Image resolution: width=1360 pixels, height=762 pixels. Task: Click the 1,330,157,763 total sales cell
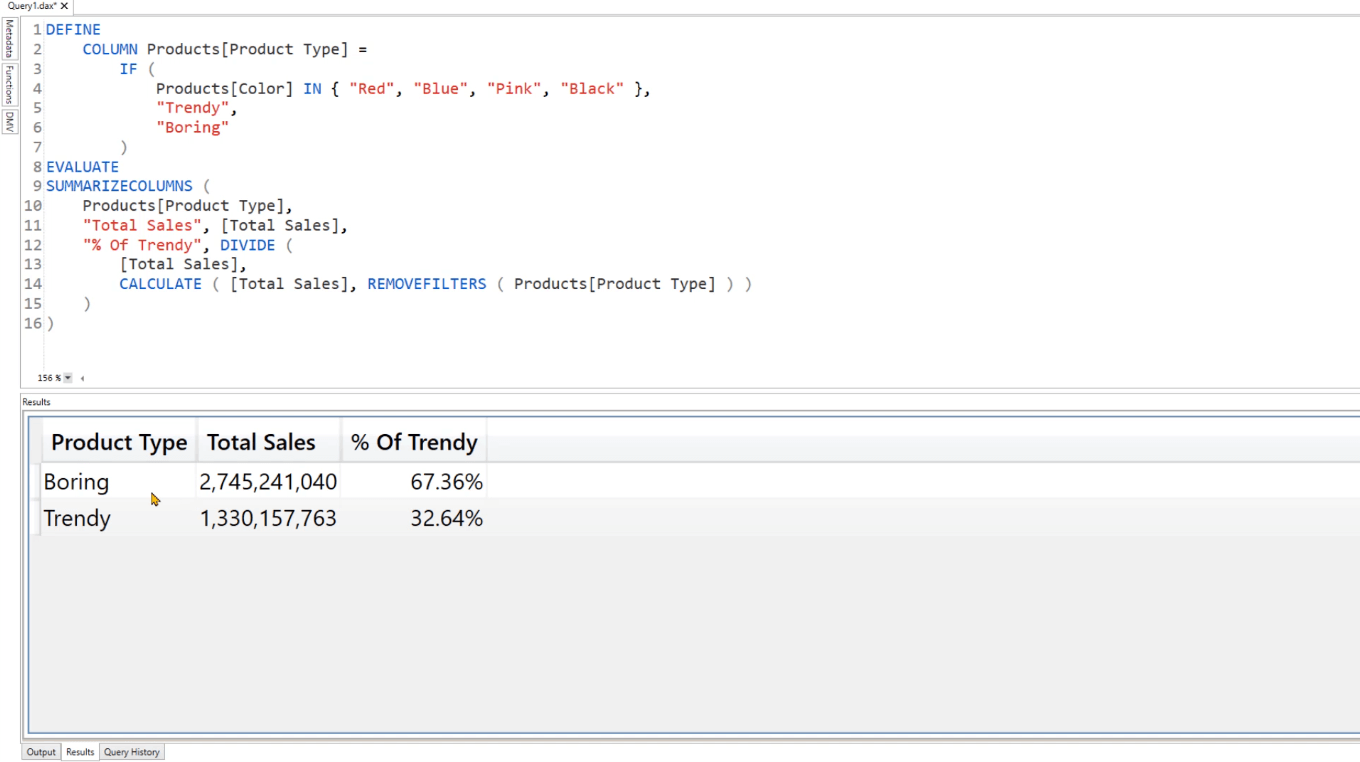tap(268, 518)
